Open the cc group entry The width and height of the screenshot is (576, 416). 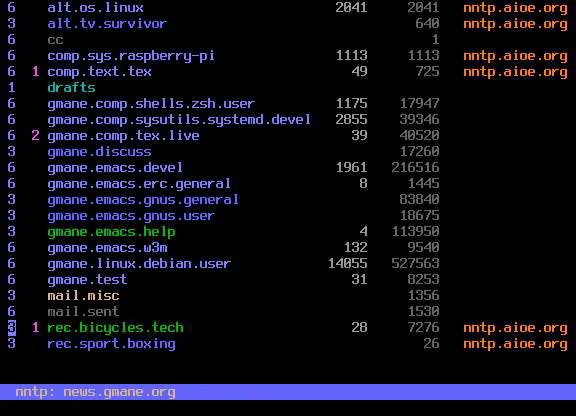point(55,40)
